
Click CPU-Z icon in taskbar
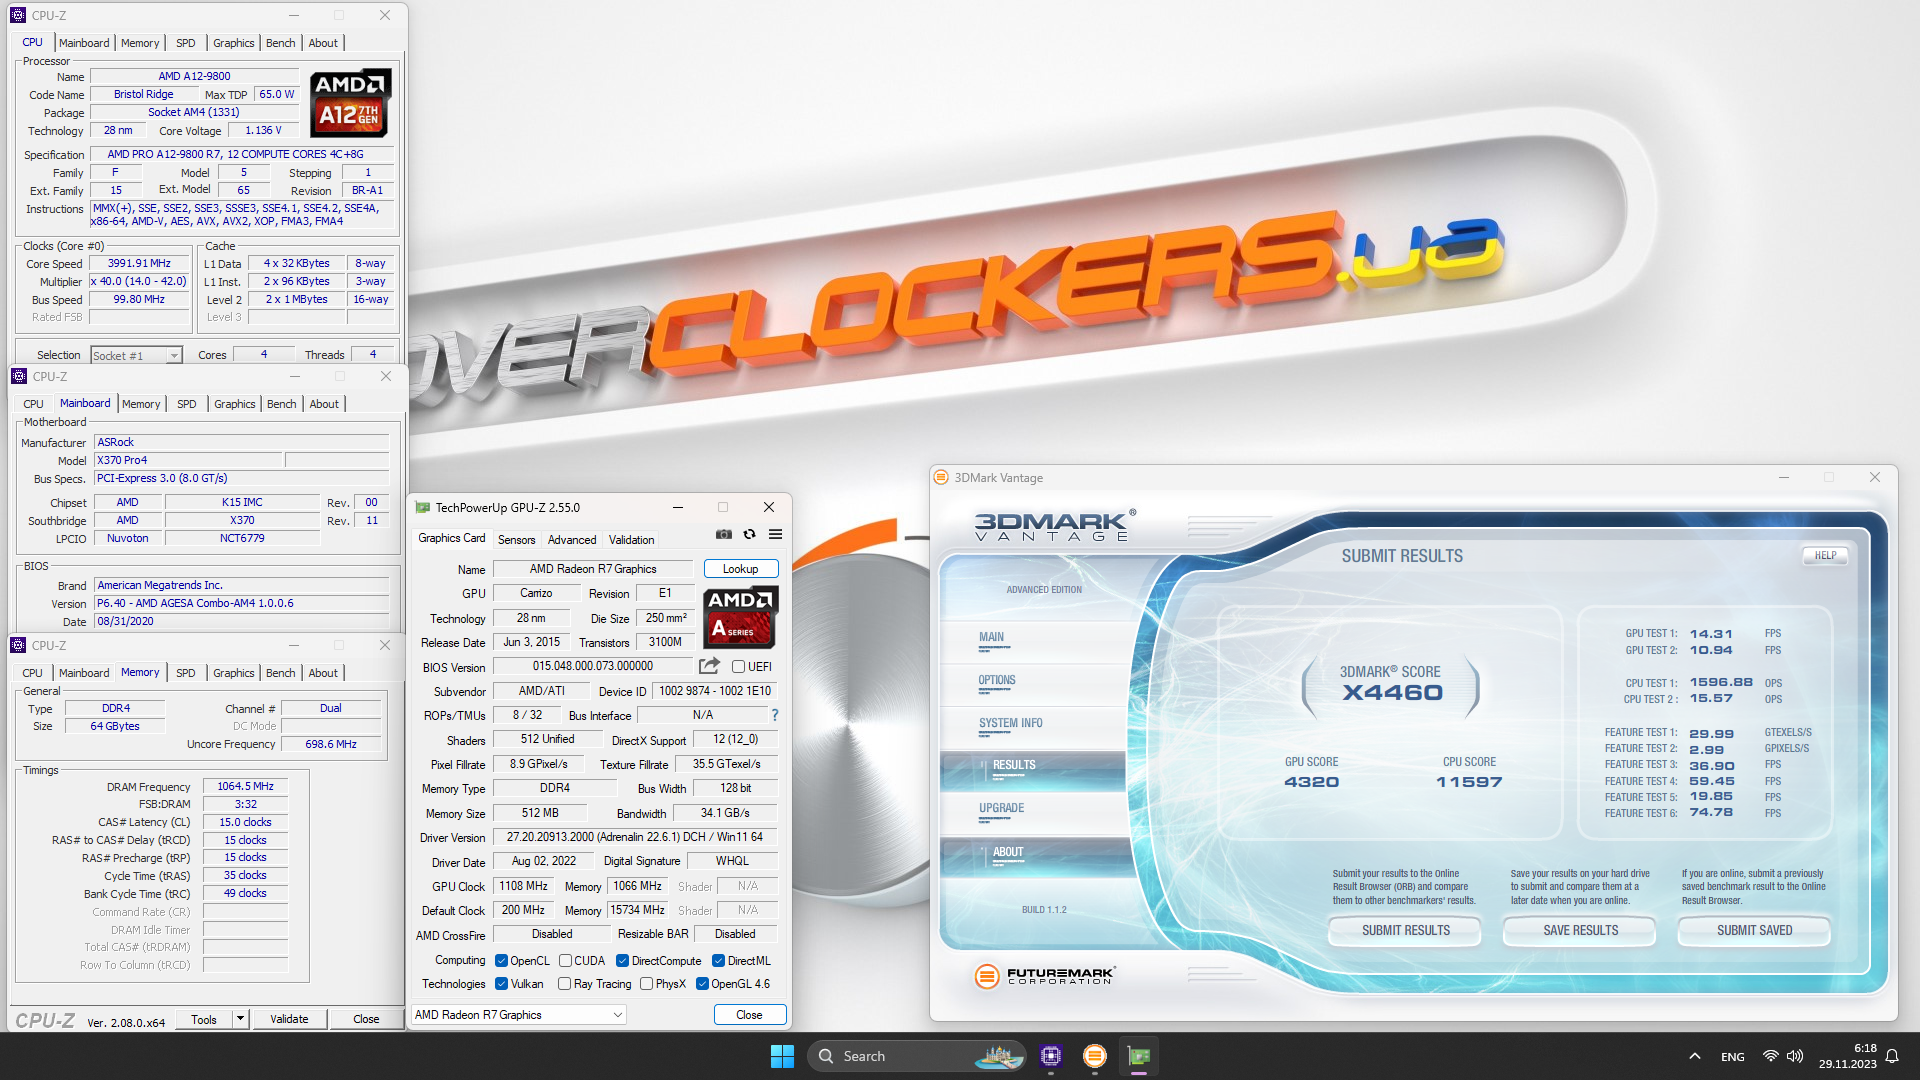(1050, 1056)
